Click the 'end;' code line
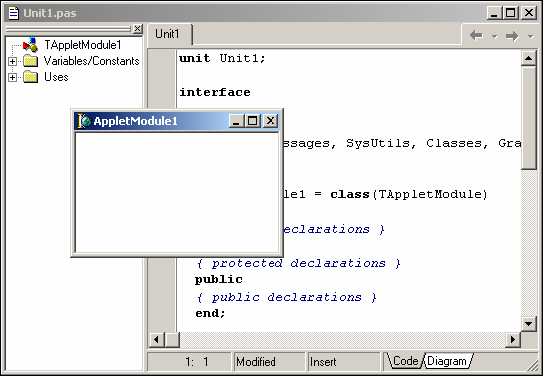543x376 pixels. coord(210,313)
